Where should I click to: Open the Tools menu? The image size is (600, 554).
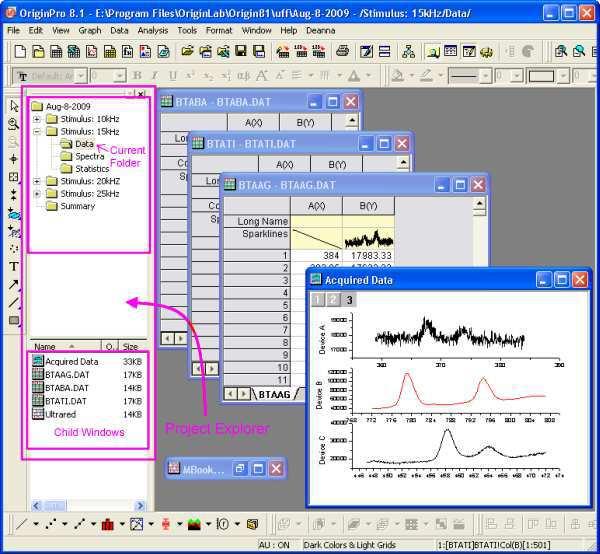click(187, 30)
